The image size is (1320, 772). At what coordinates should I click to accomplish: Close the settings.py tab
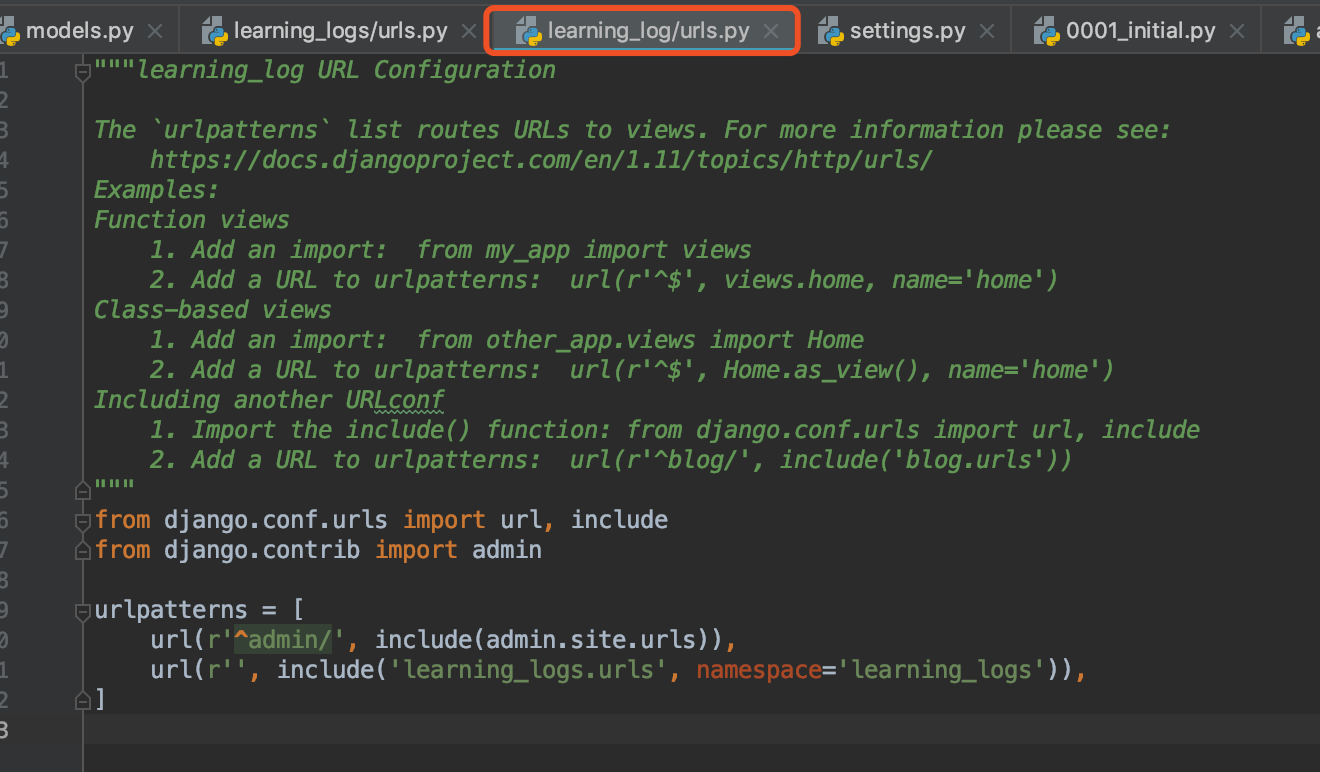(x=987, y=30)
